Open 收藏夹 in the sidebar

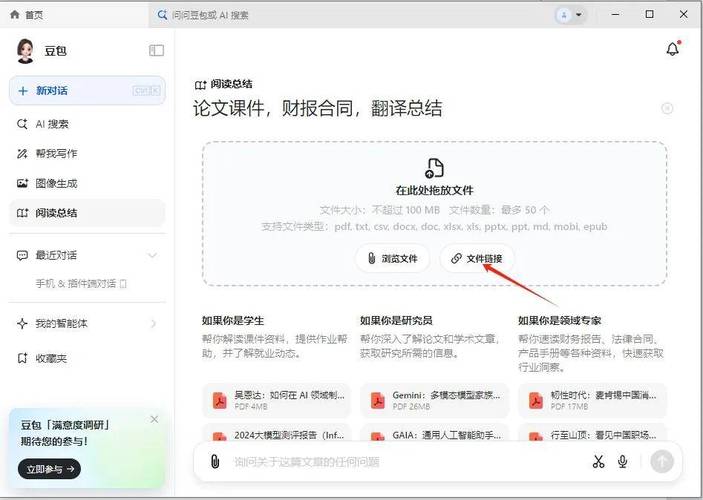(87, 358)
